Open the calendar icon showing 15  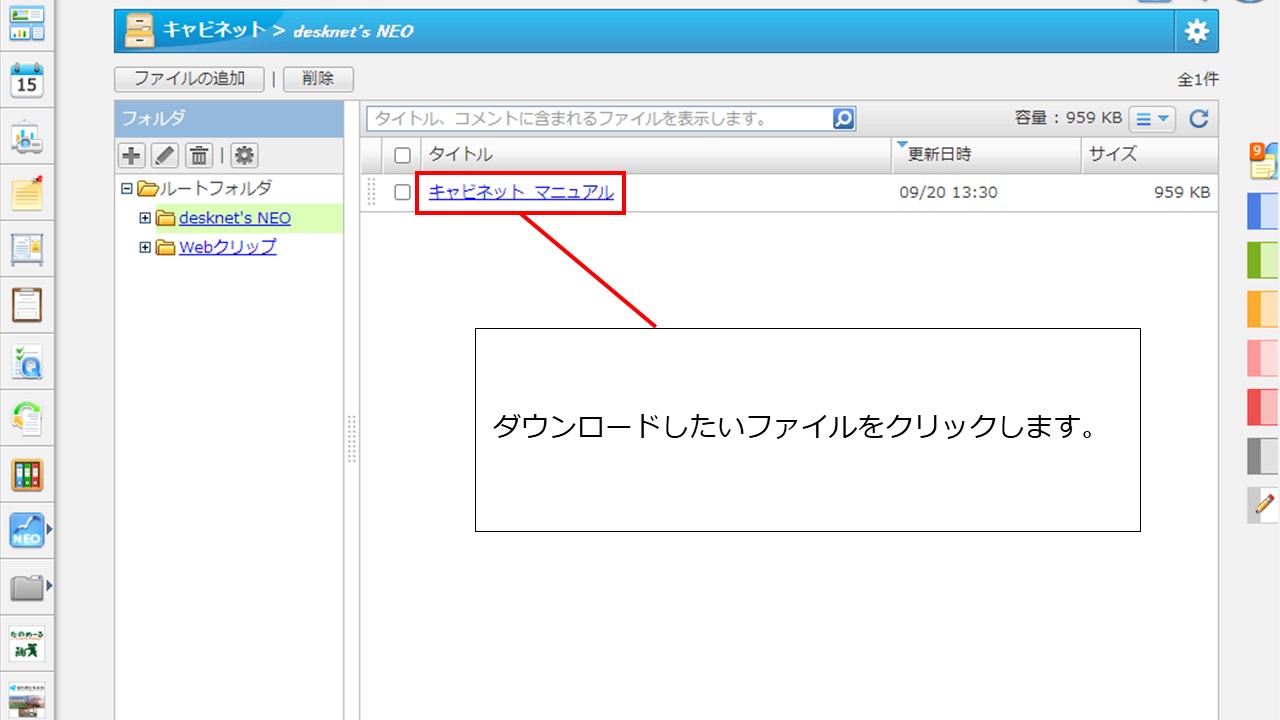(27, 81)
